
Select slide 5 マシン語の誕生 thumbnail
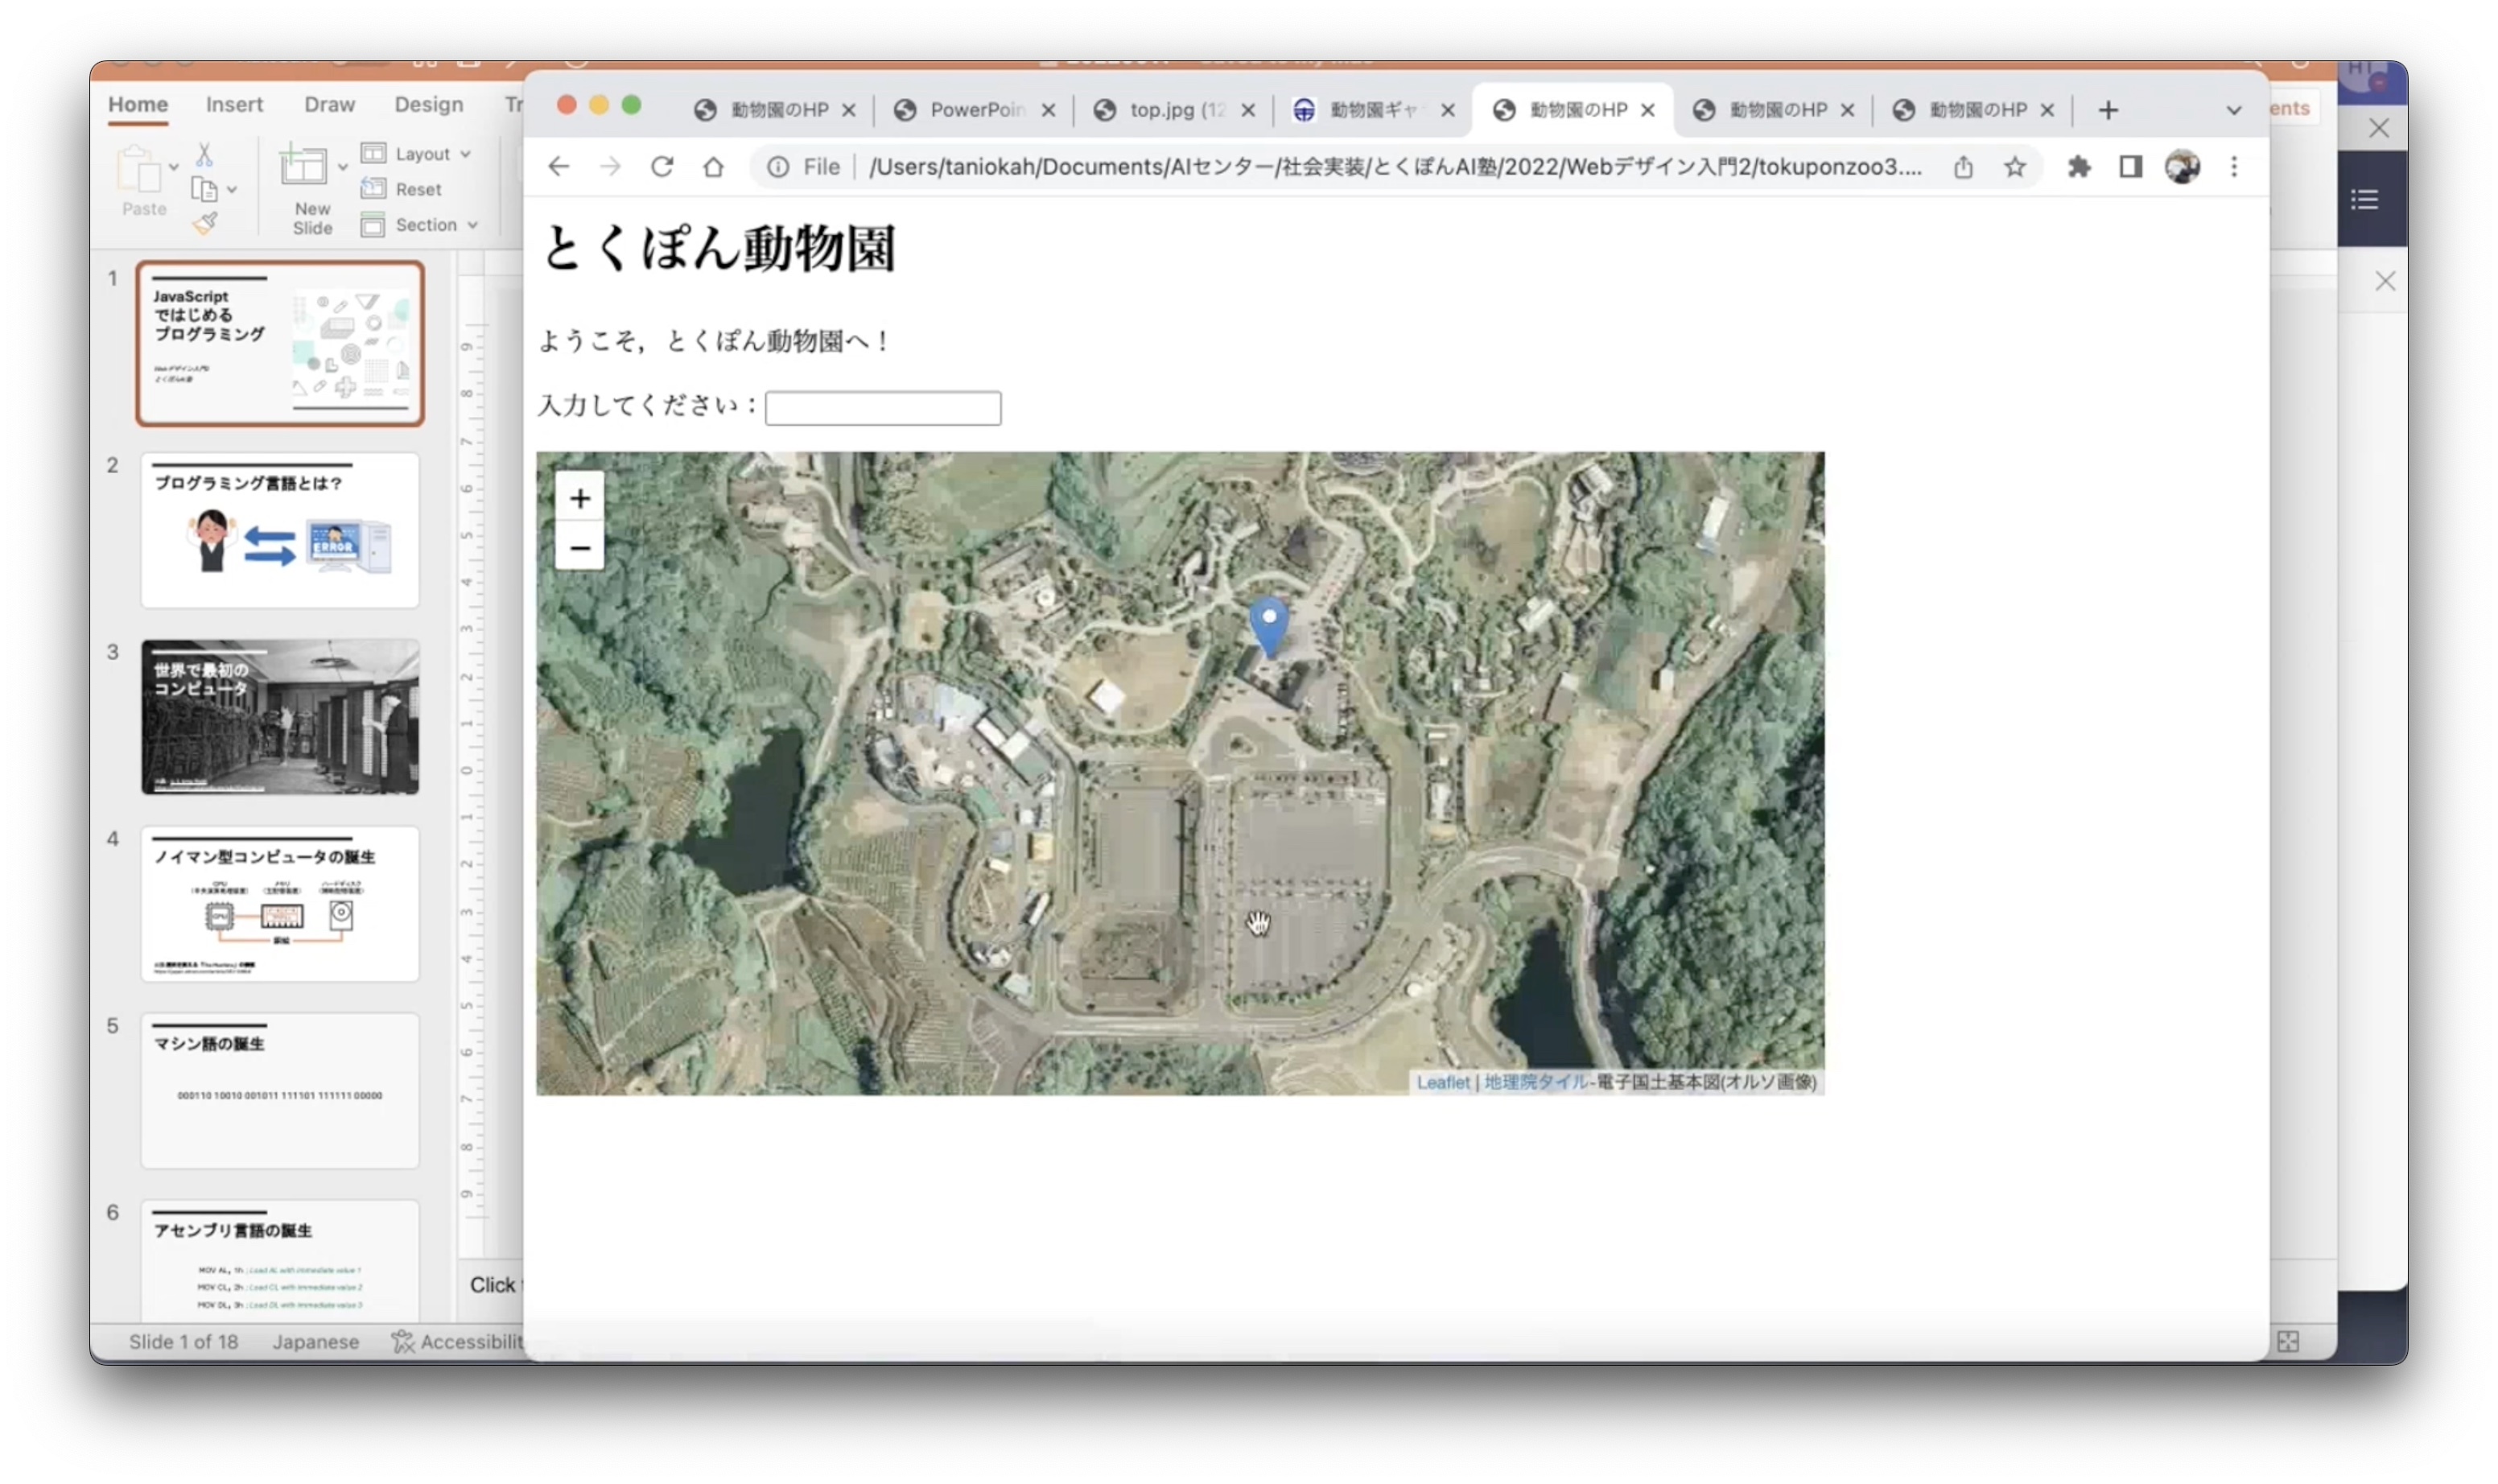[280, 1091]
